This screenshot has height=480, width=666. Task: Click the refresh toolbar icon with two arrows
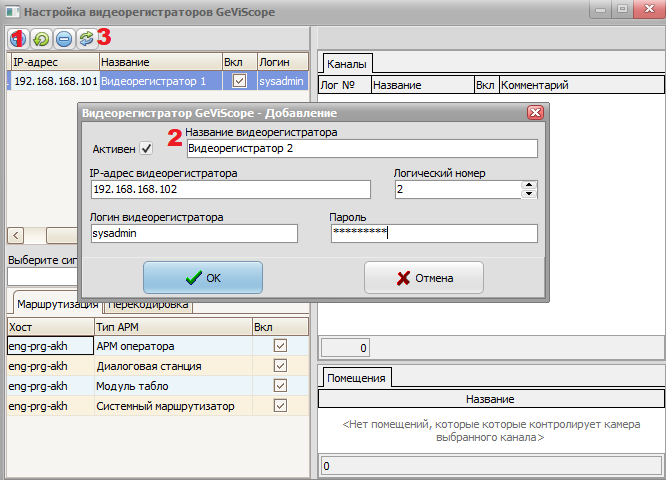85,39
